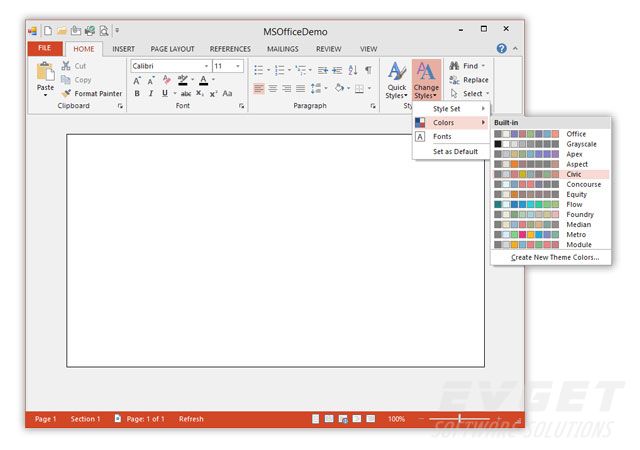This screenshot has width=640, height=450.
Task: Click the Find binoculars button
Action: (x=467, y=66)
